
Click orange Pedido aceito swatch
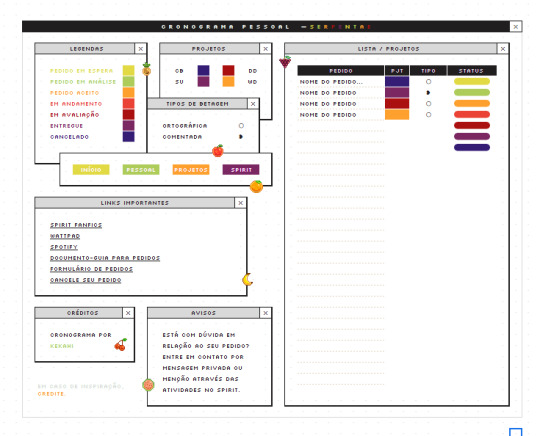[x=128, y=93]
